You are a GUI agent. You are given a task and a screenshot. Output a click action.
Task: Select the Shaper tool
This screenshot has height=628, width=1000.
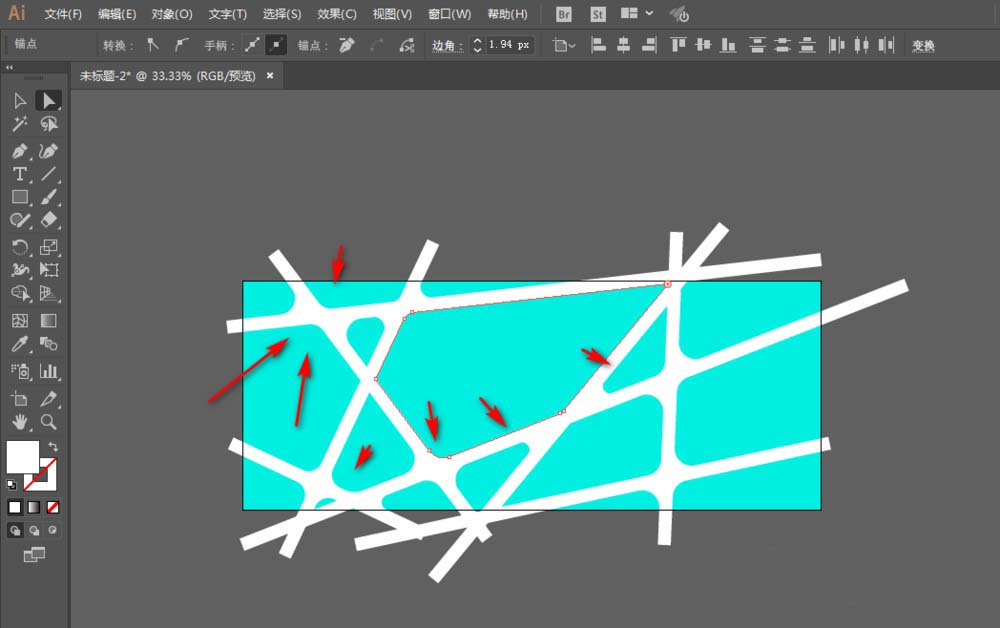pyautogui.click(x=20, y=220)
